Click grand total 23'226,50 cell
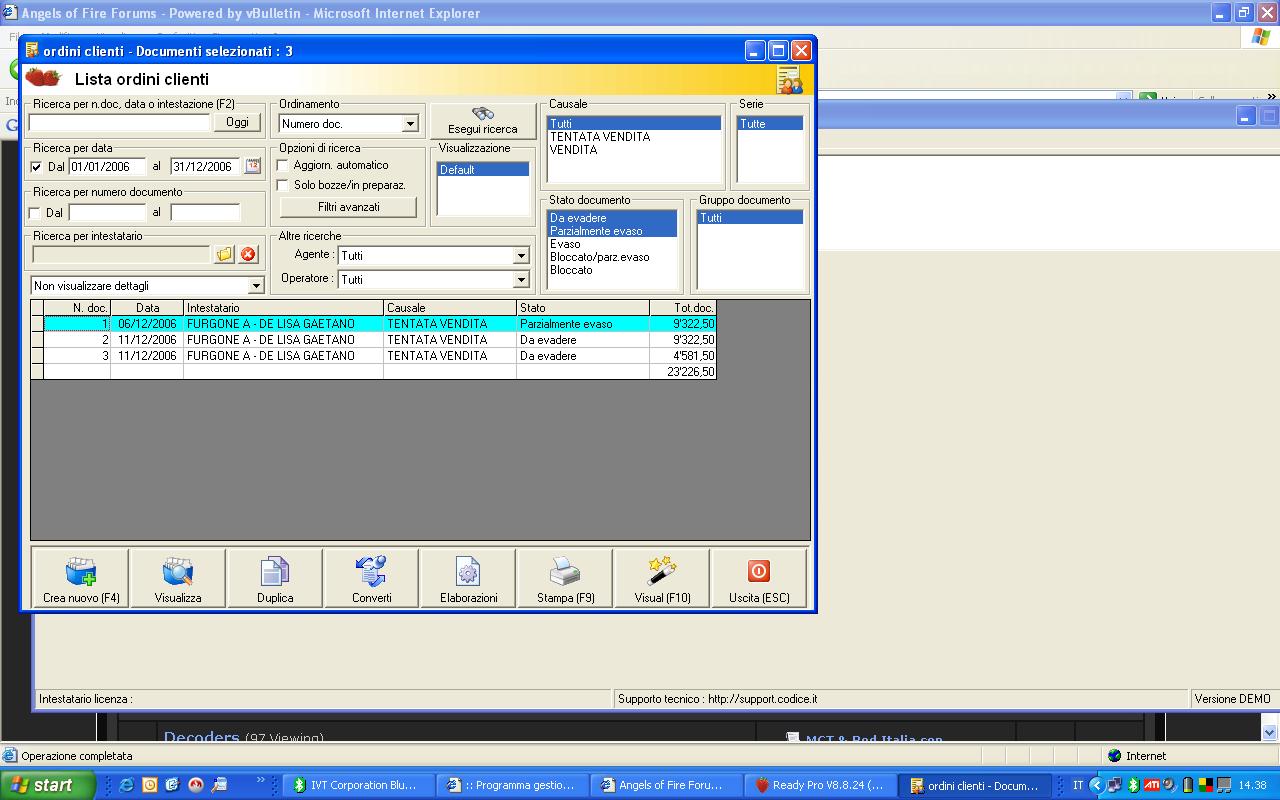Viewport: 1280px width, 800px height. pyautogui.click(x=683, y=372)
